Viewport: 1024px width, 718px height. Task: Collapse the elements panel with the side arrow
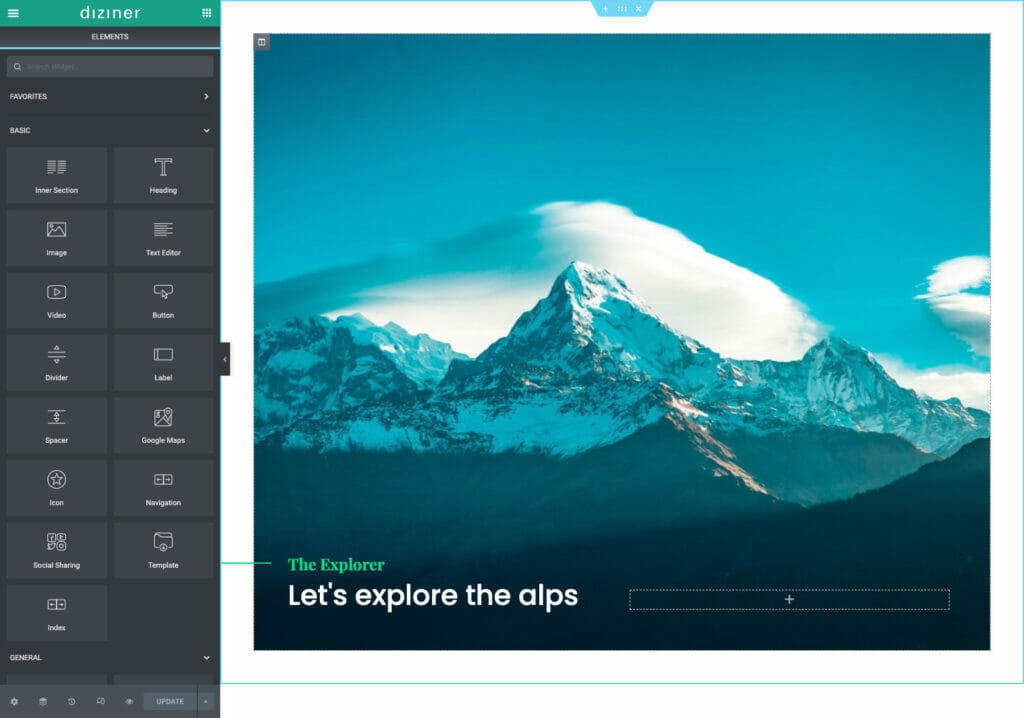pos(225,359)
